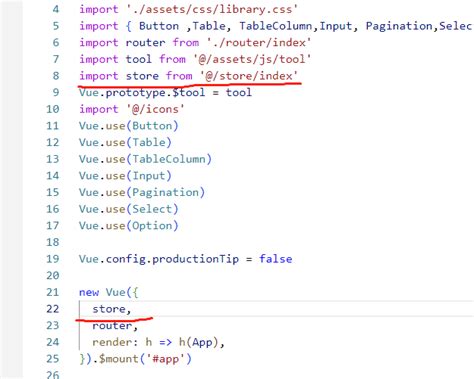Click line number 20 in the gutter

pos(53,276)
